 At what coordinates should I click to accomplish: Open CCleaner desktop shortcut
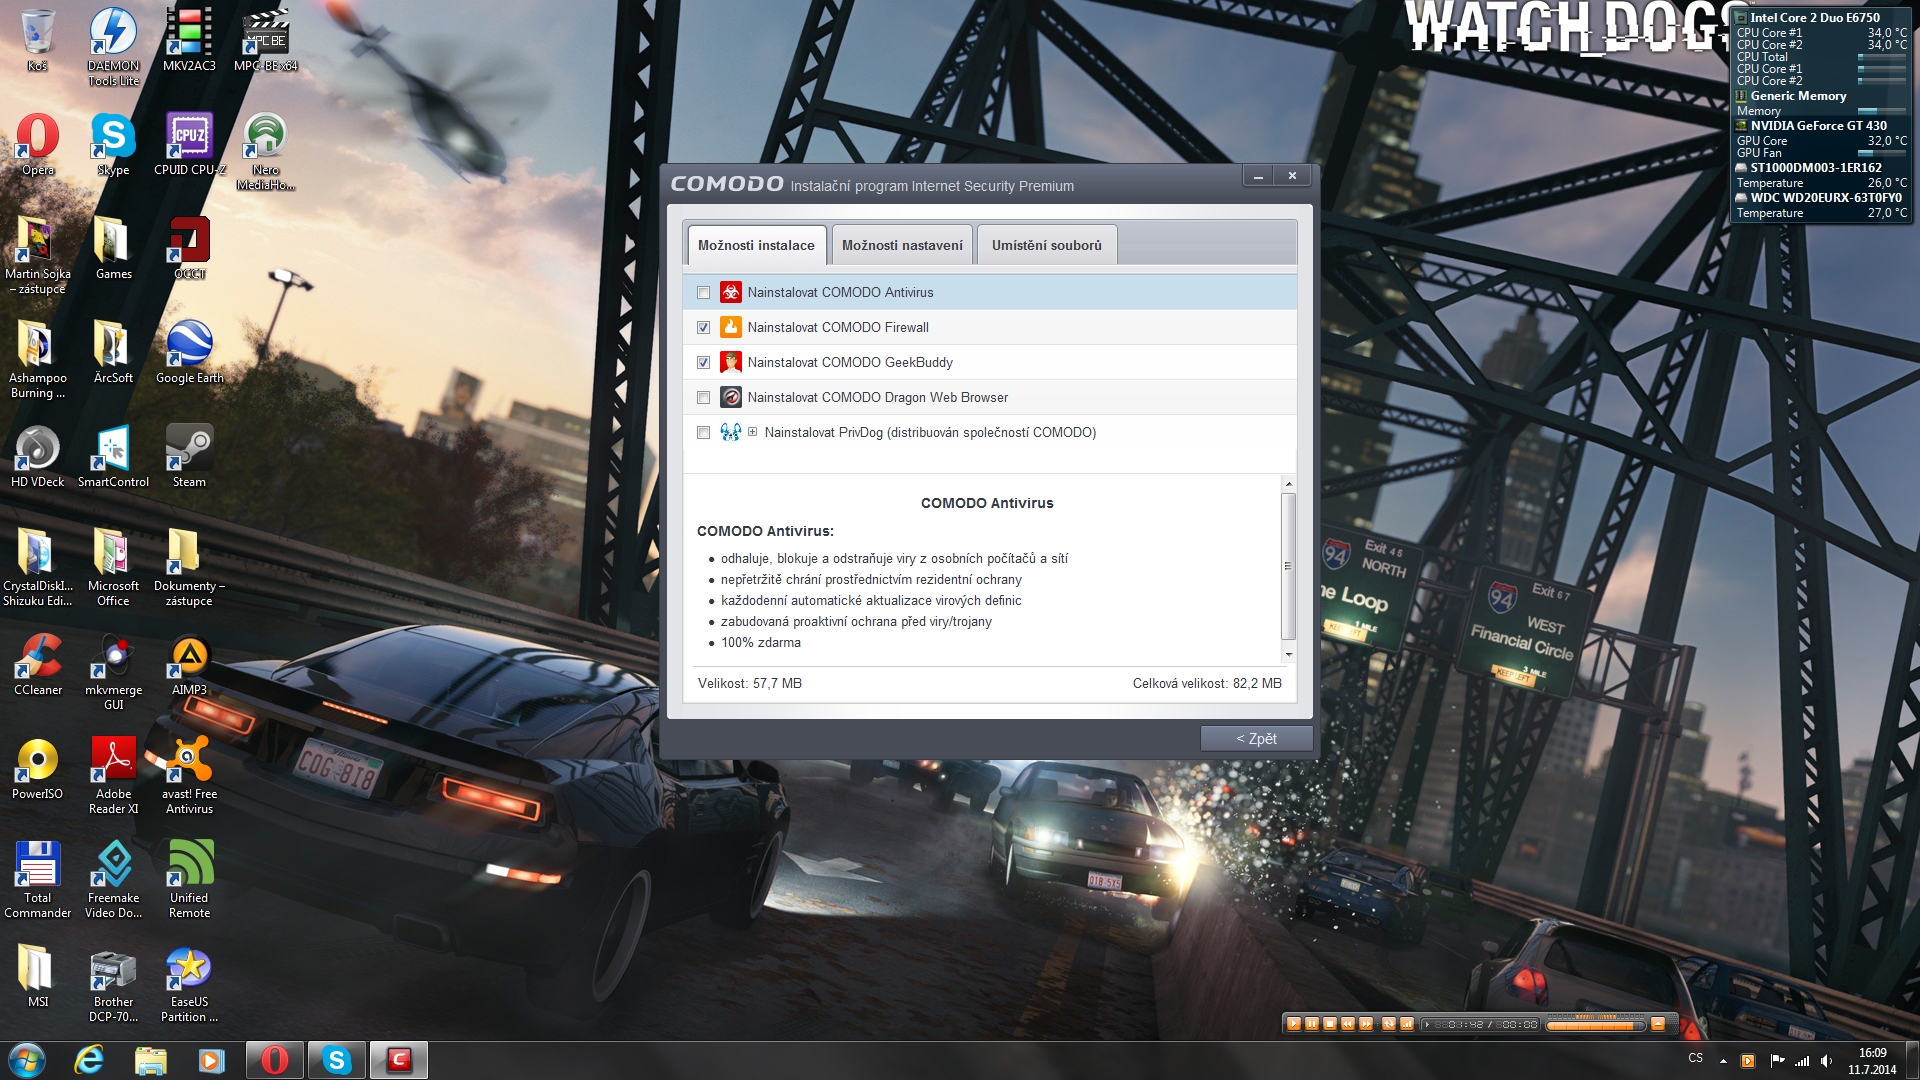tap(38, 662)
